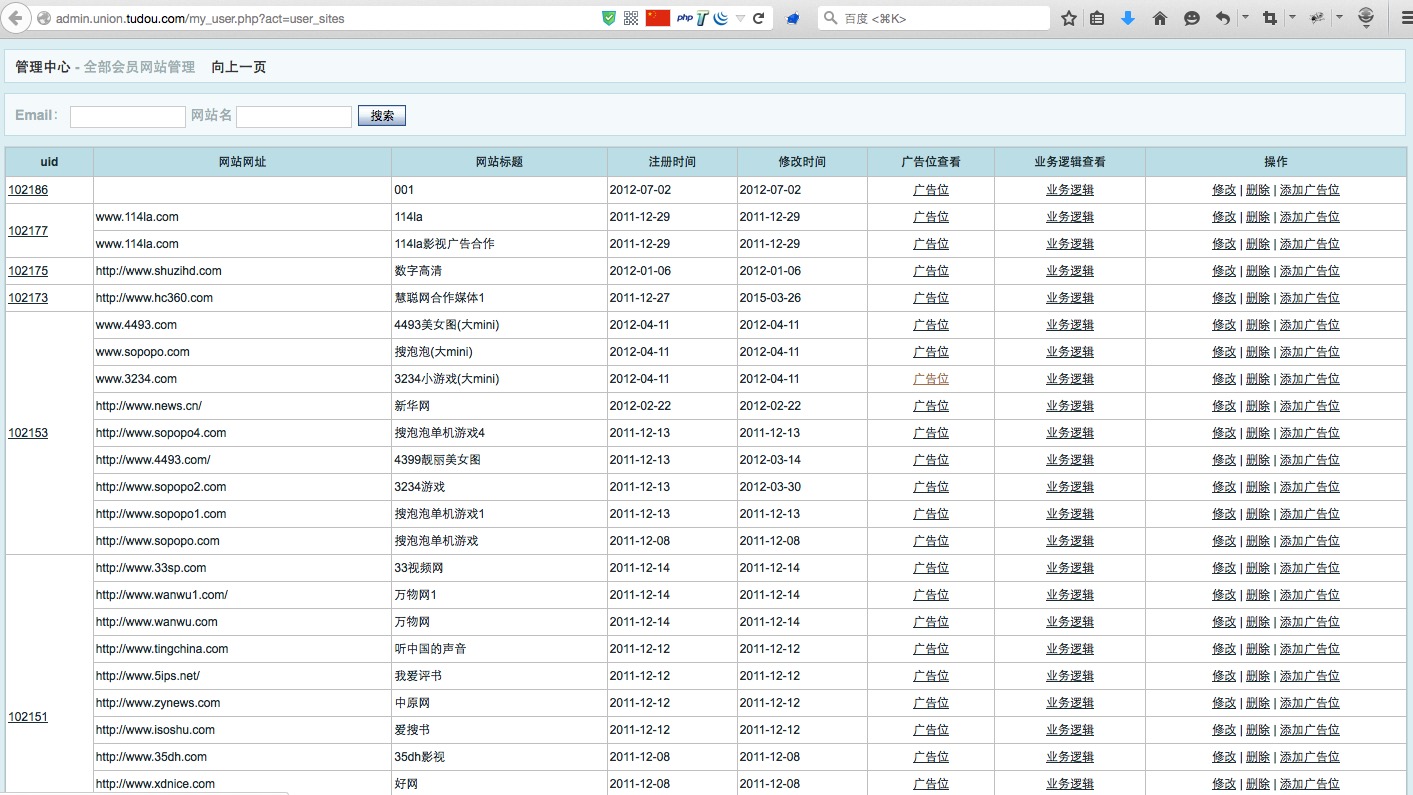Expand the address bar history dropdown triangle
The image size is (1413, 795).
[740, 18]
